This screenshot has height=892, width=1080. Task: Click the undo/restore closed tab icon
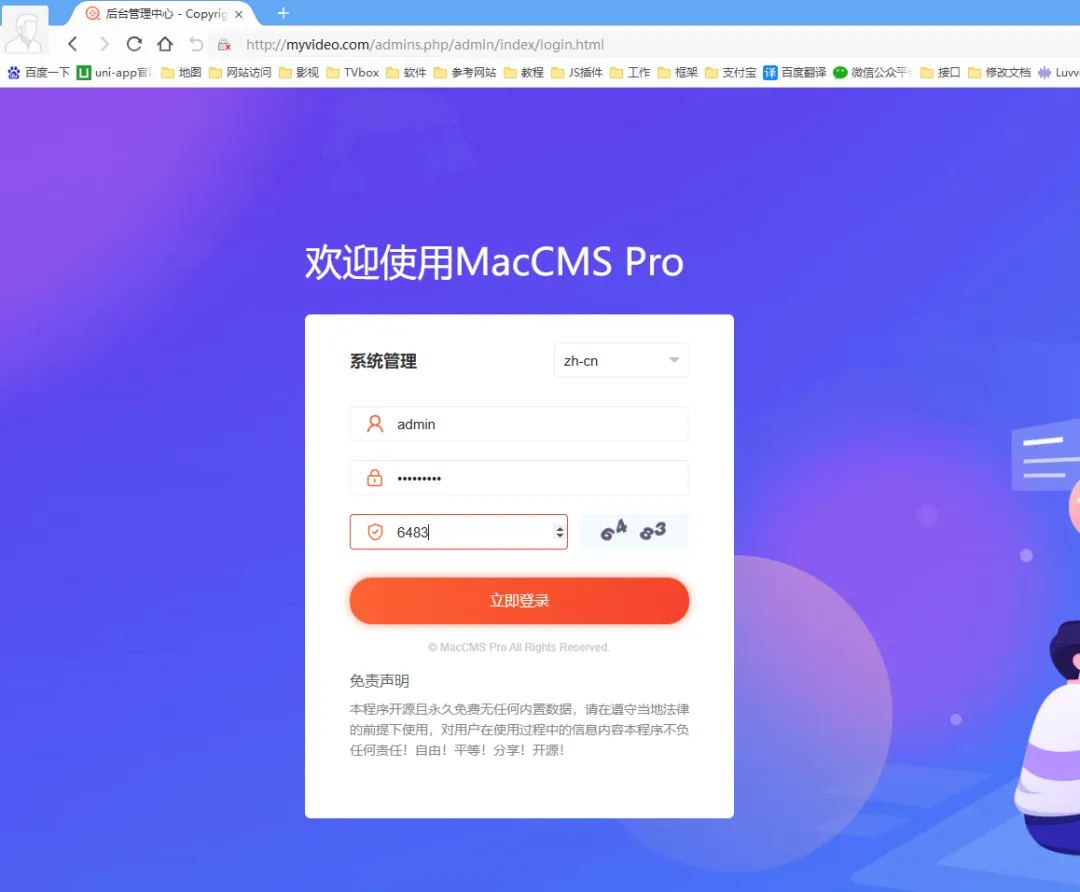196,44
